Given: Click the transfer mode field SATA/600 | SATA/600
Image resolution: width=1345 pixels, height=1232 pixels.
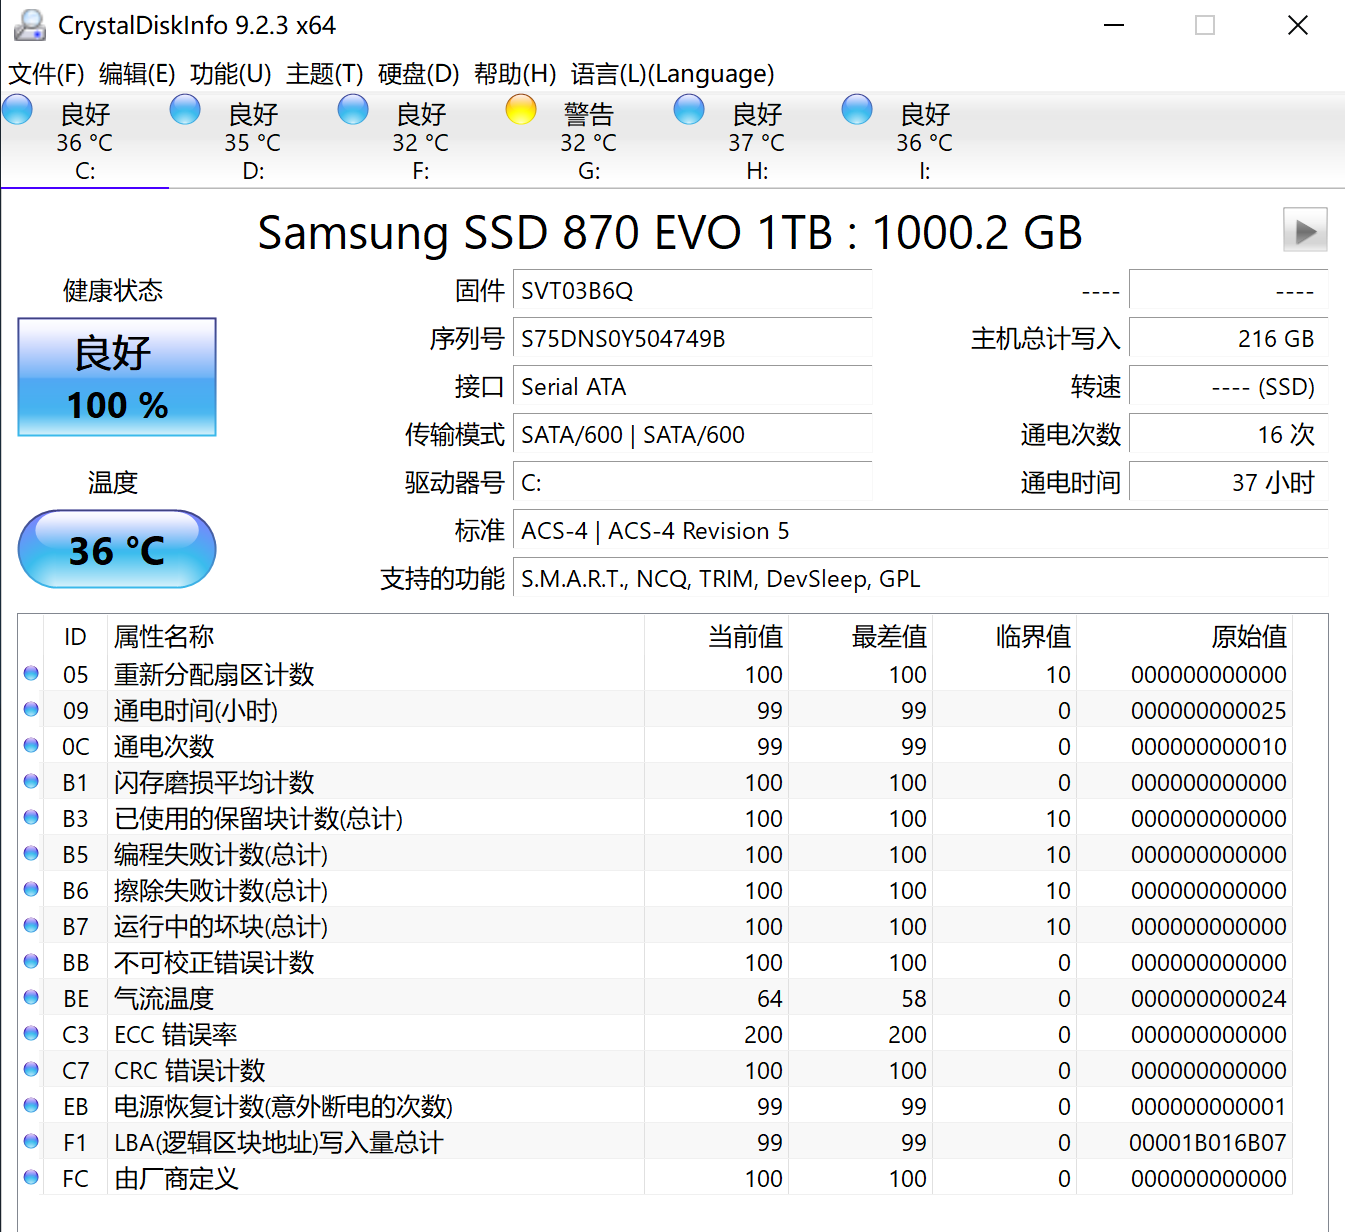Looking at the screenshot, I should coord(692,435).
